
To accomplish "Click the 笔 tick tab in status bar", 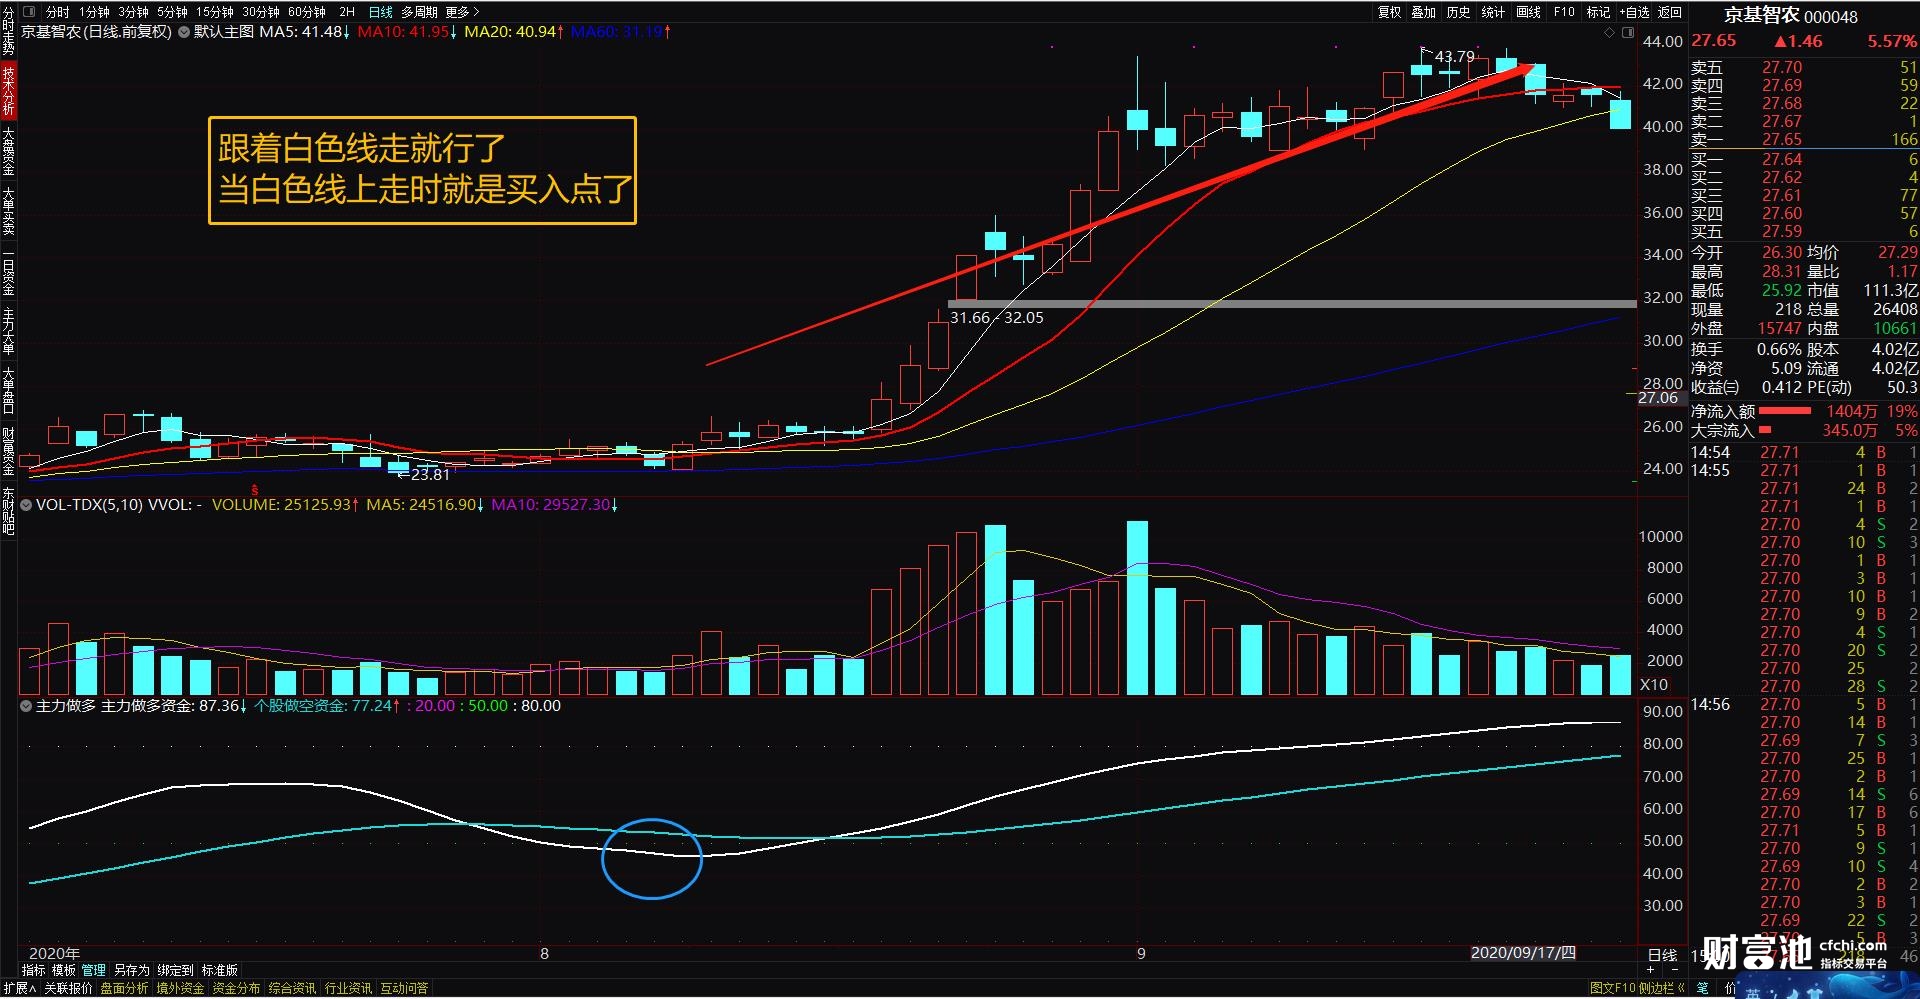I will [1702, 988].
